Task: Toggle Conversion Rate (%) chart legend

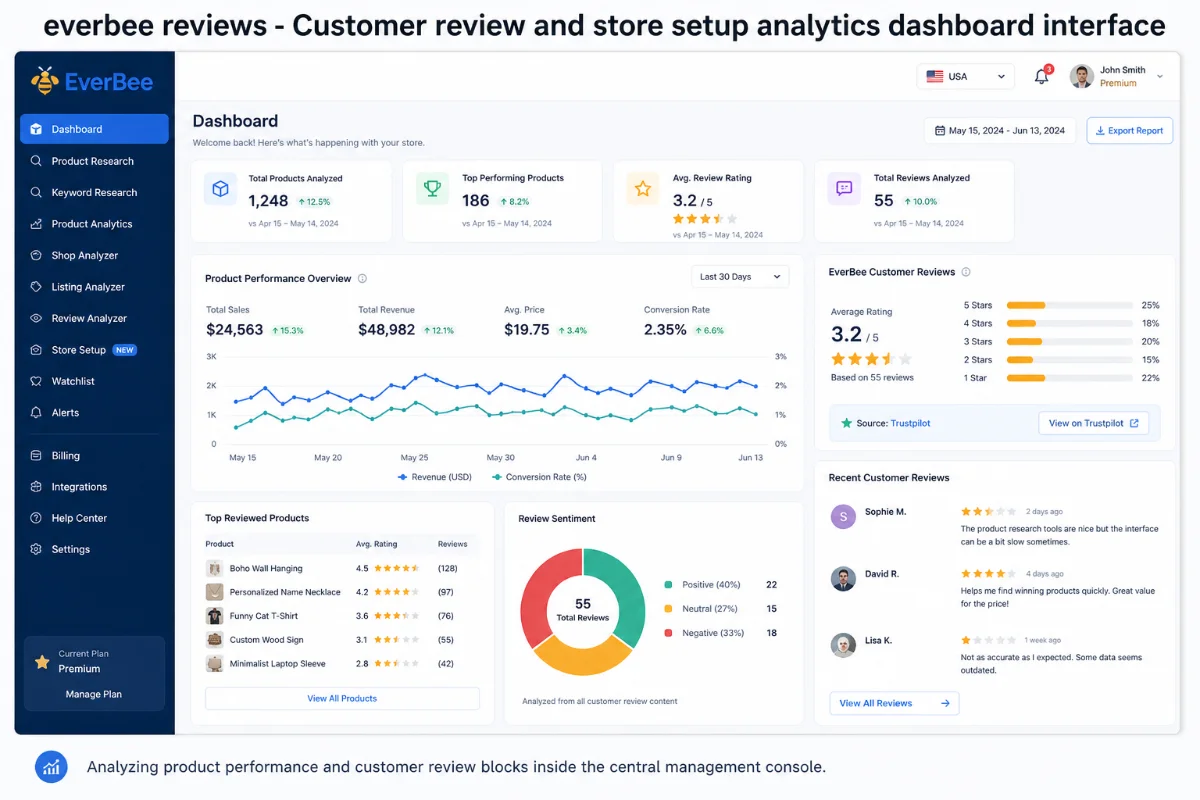Action: (x=539, y=477)
